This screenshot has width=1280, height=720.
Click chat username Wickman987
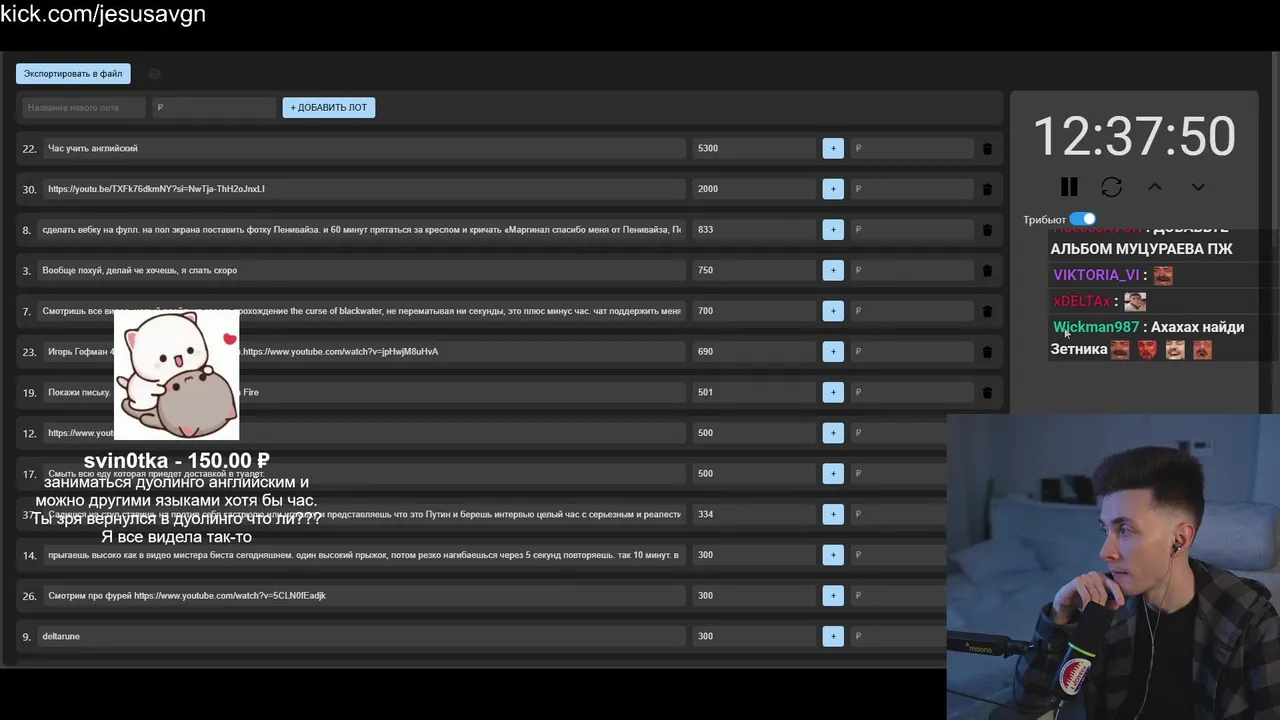[1096, 327]
